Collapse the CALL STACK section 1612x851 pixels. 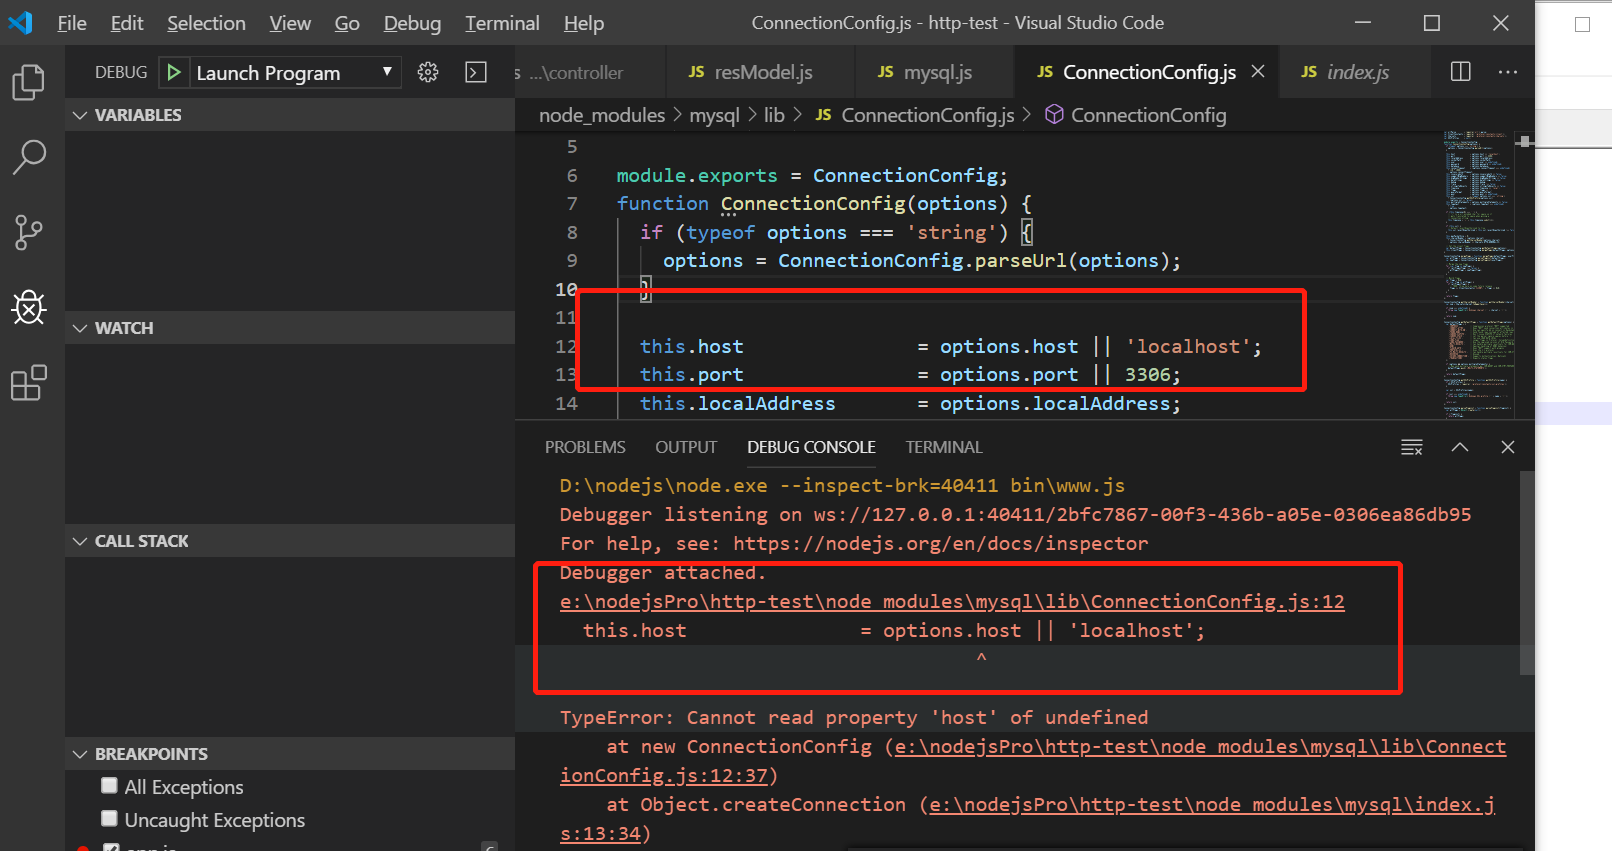[290, 541]
